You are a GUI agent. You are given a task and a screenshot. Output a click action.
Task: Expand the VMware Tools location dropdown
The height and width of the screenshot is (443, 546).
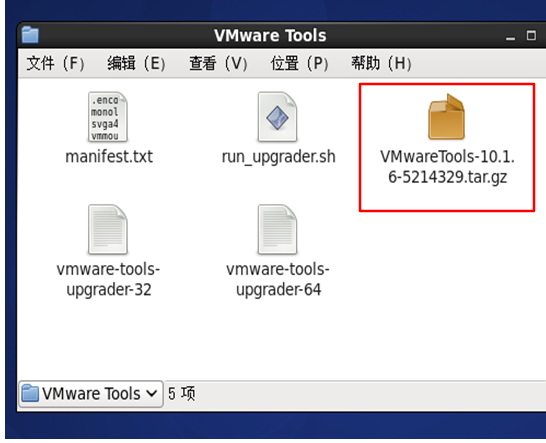[x=91, y=394]
